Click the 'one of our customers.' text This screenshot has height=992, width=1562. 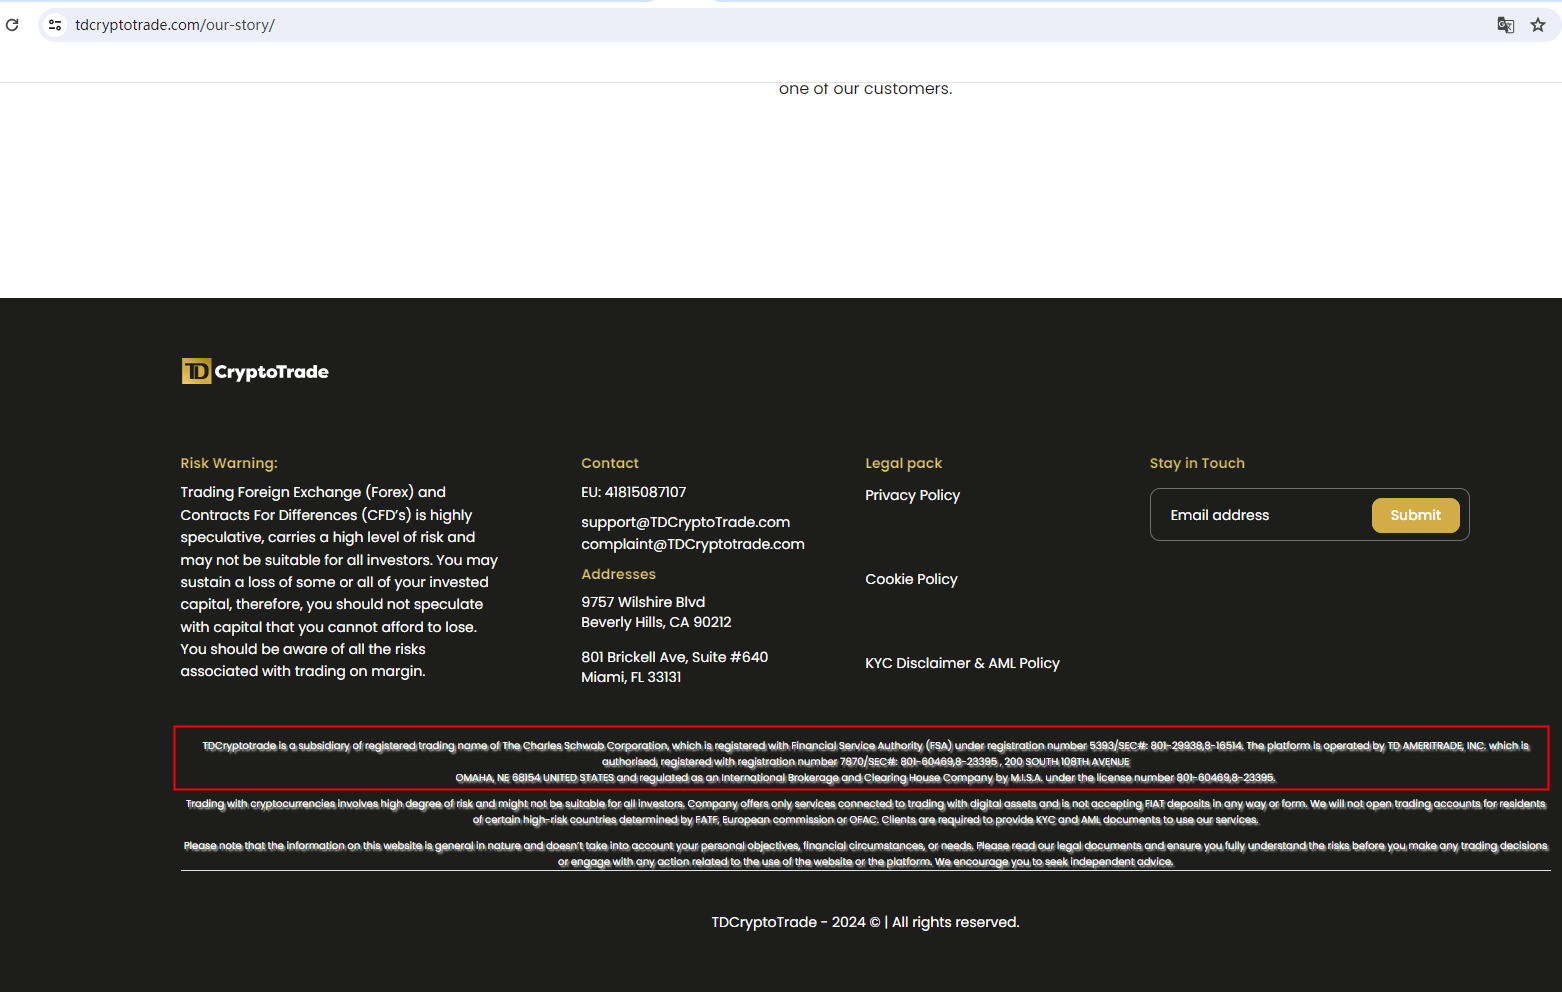(x=866, y=89)
